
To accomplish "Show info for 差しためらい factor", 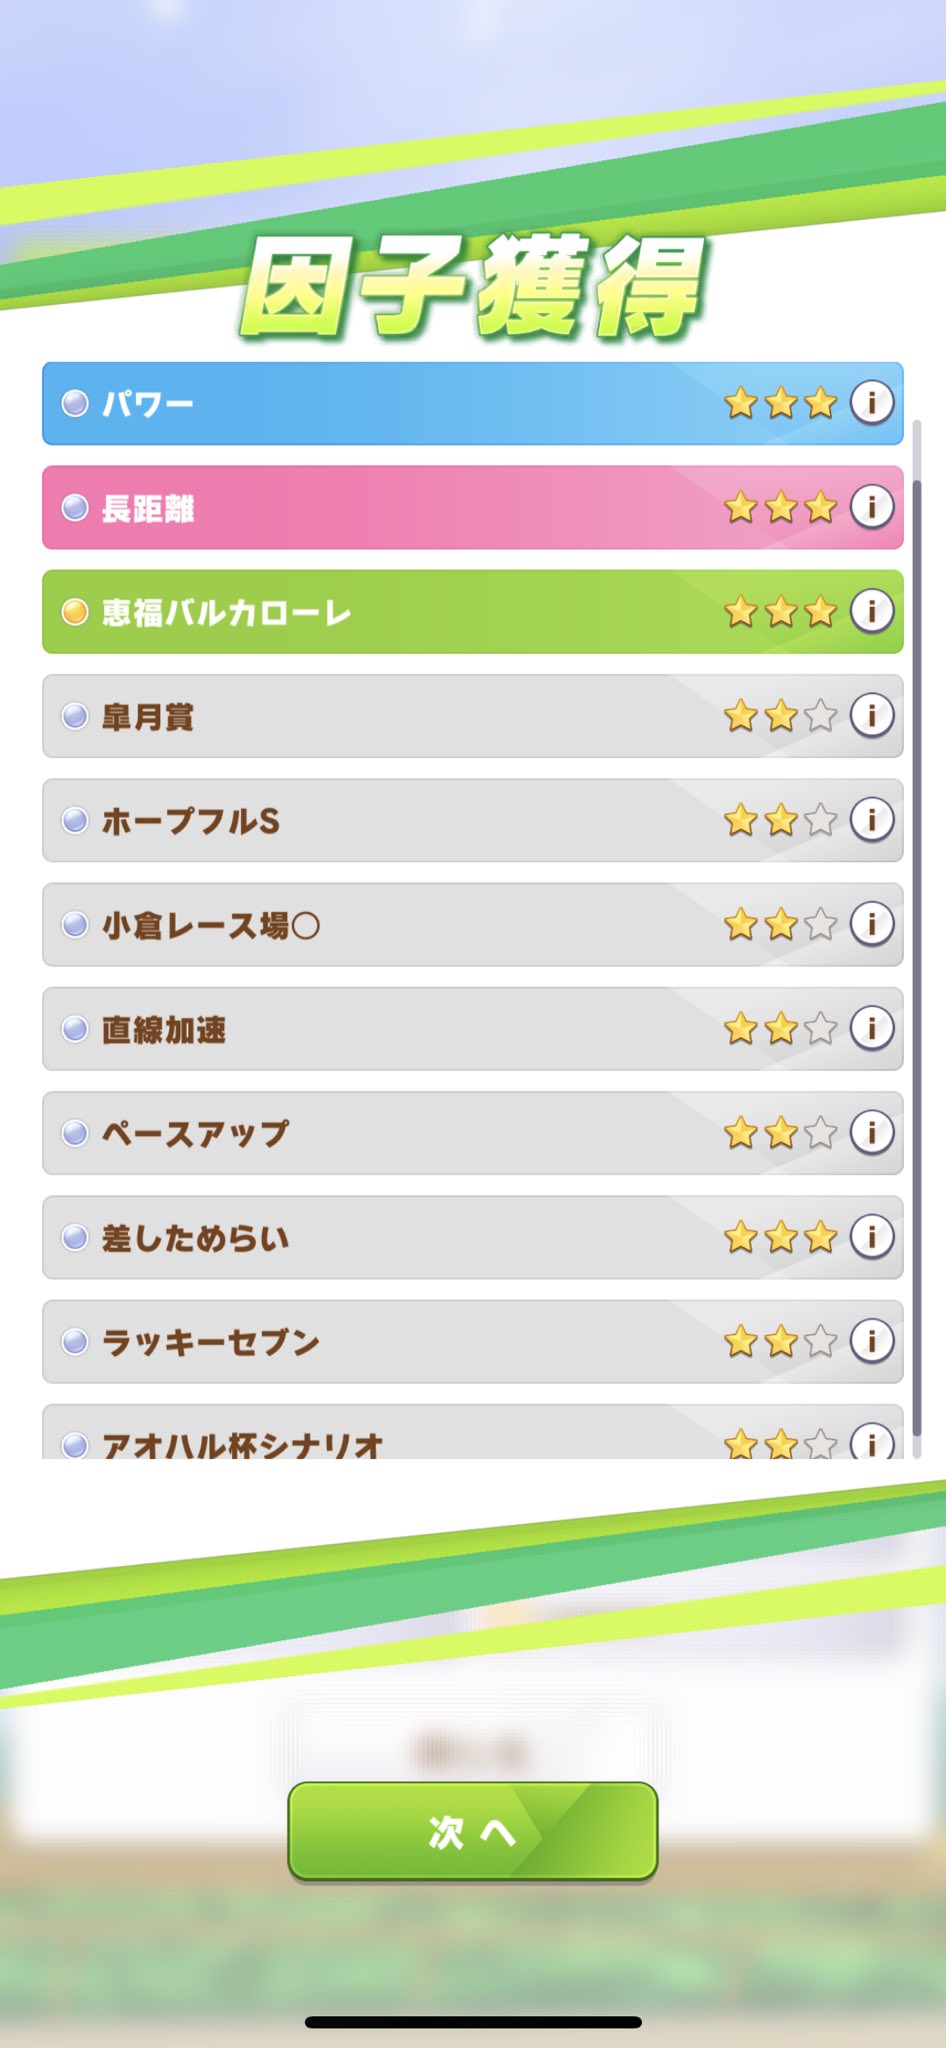I will tap(872, 1236).
